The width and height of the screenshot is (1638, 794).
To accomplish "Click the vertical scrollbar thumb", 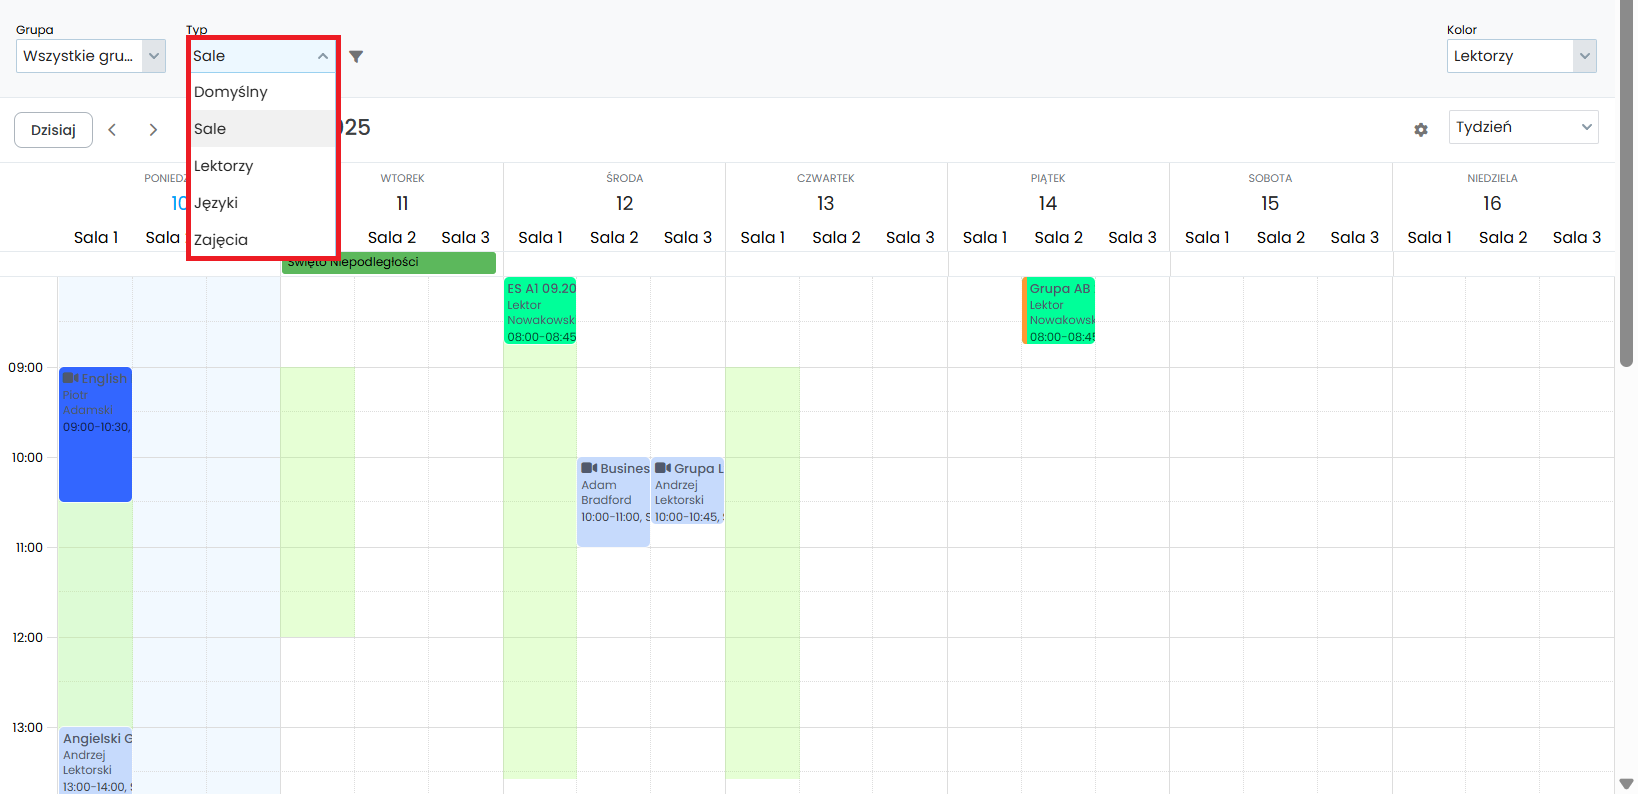I will click(x=1626, y=200).
